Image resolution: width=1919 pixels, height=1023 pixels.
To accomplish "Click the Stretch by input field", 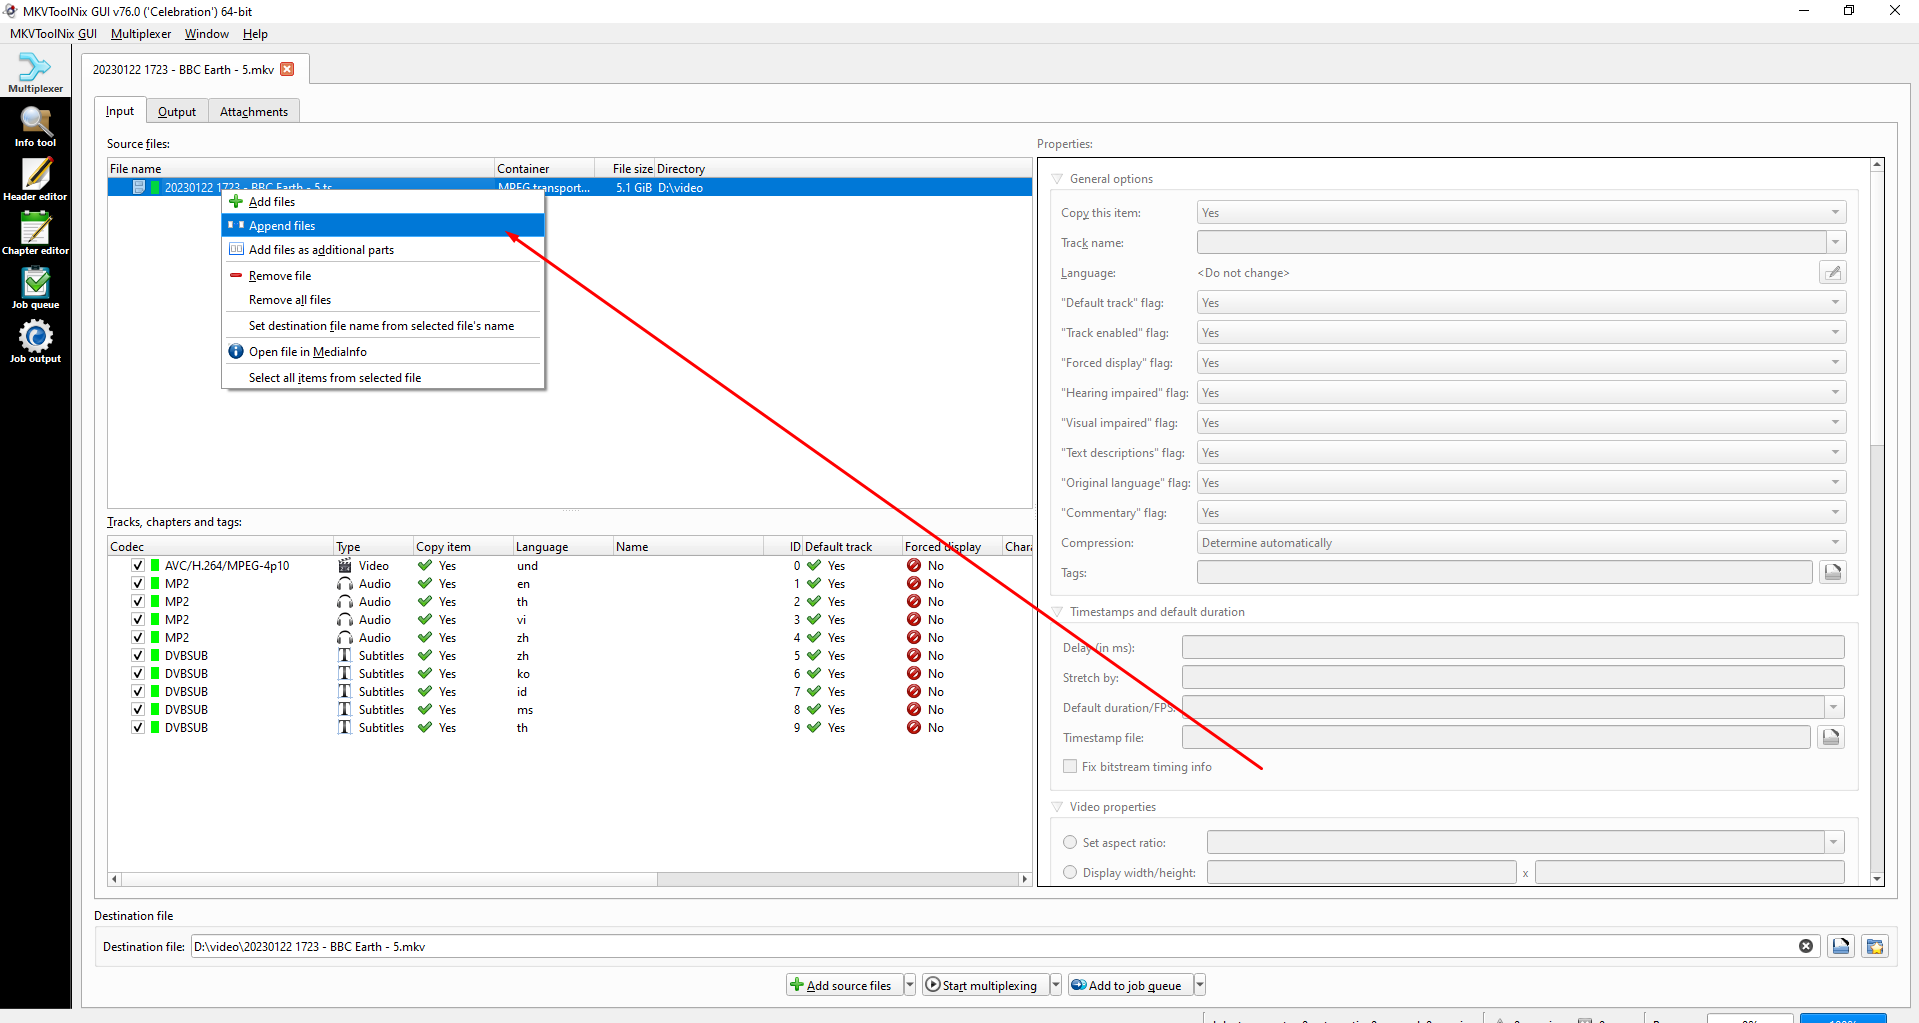I will (1513, 678).
